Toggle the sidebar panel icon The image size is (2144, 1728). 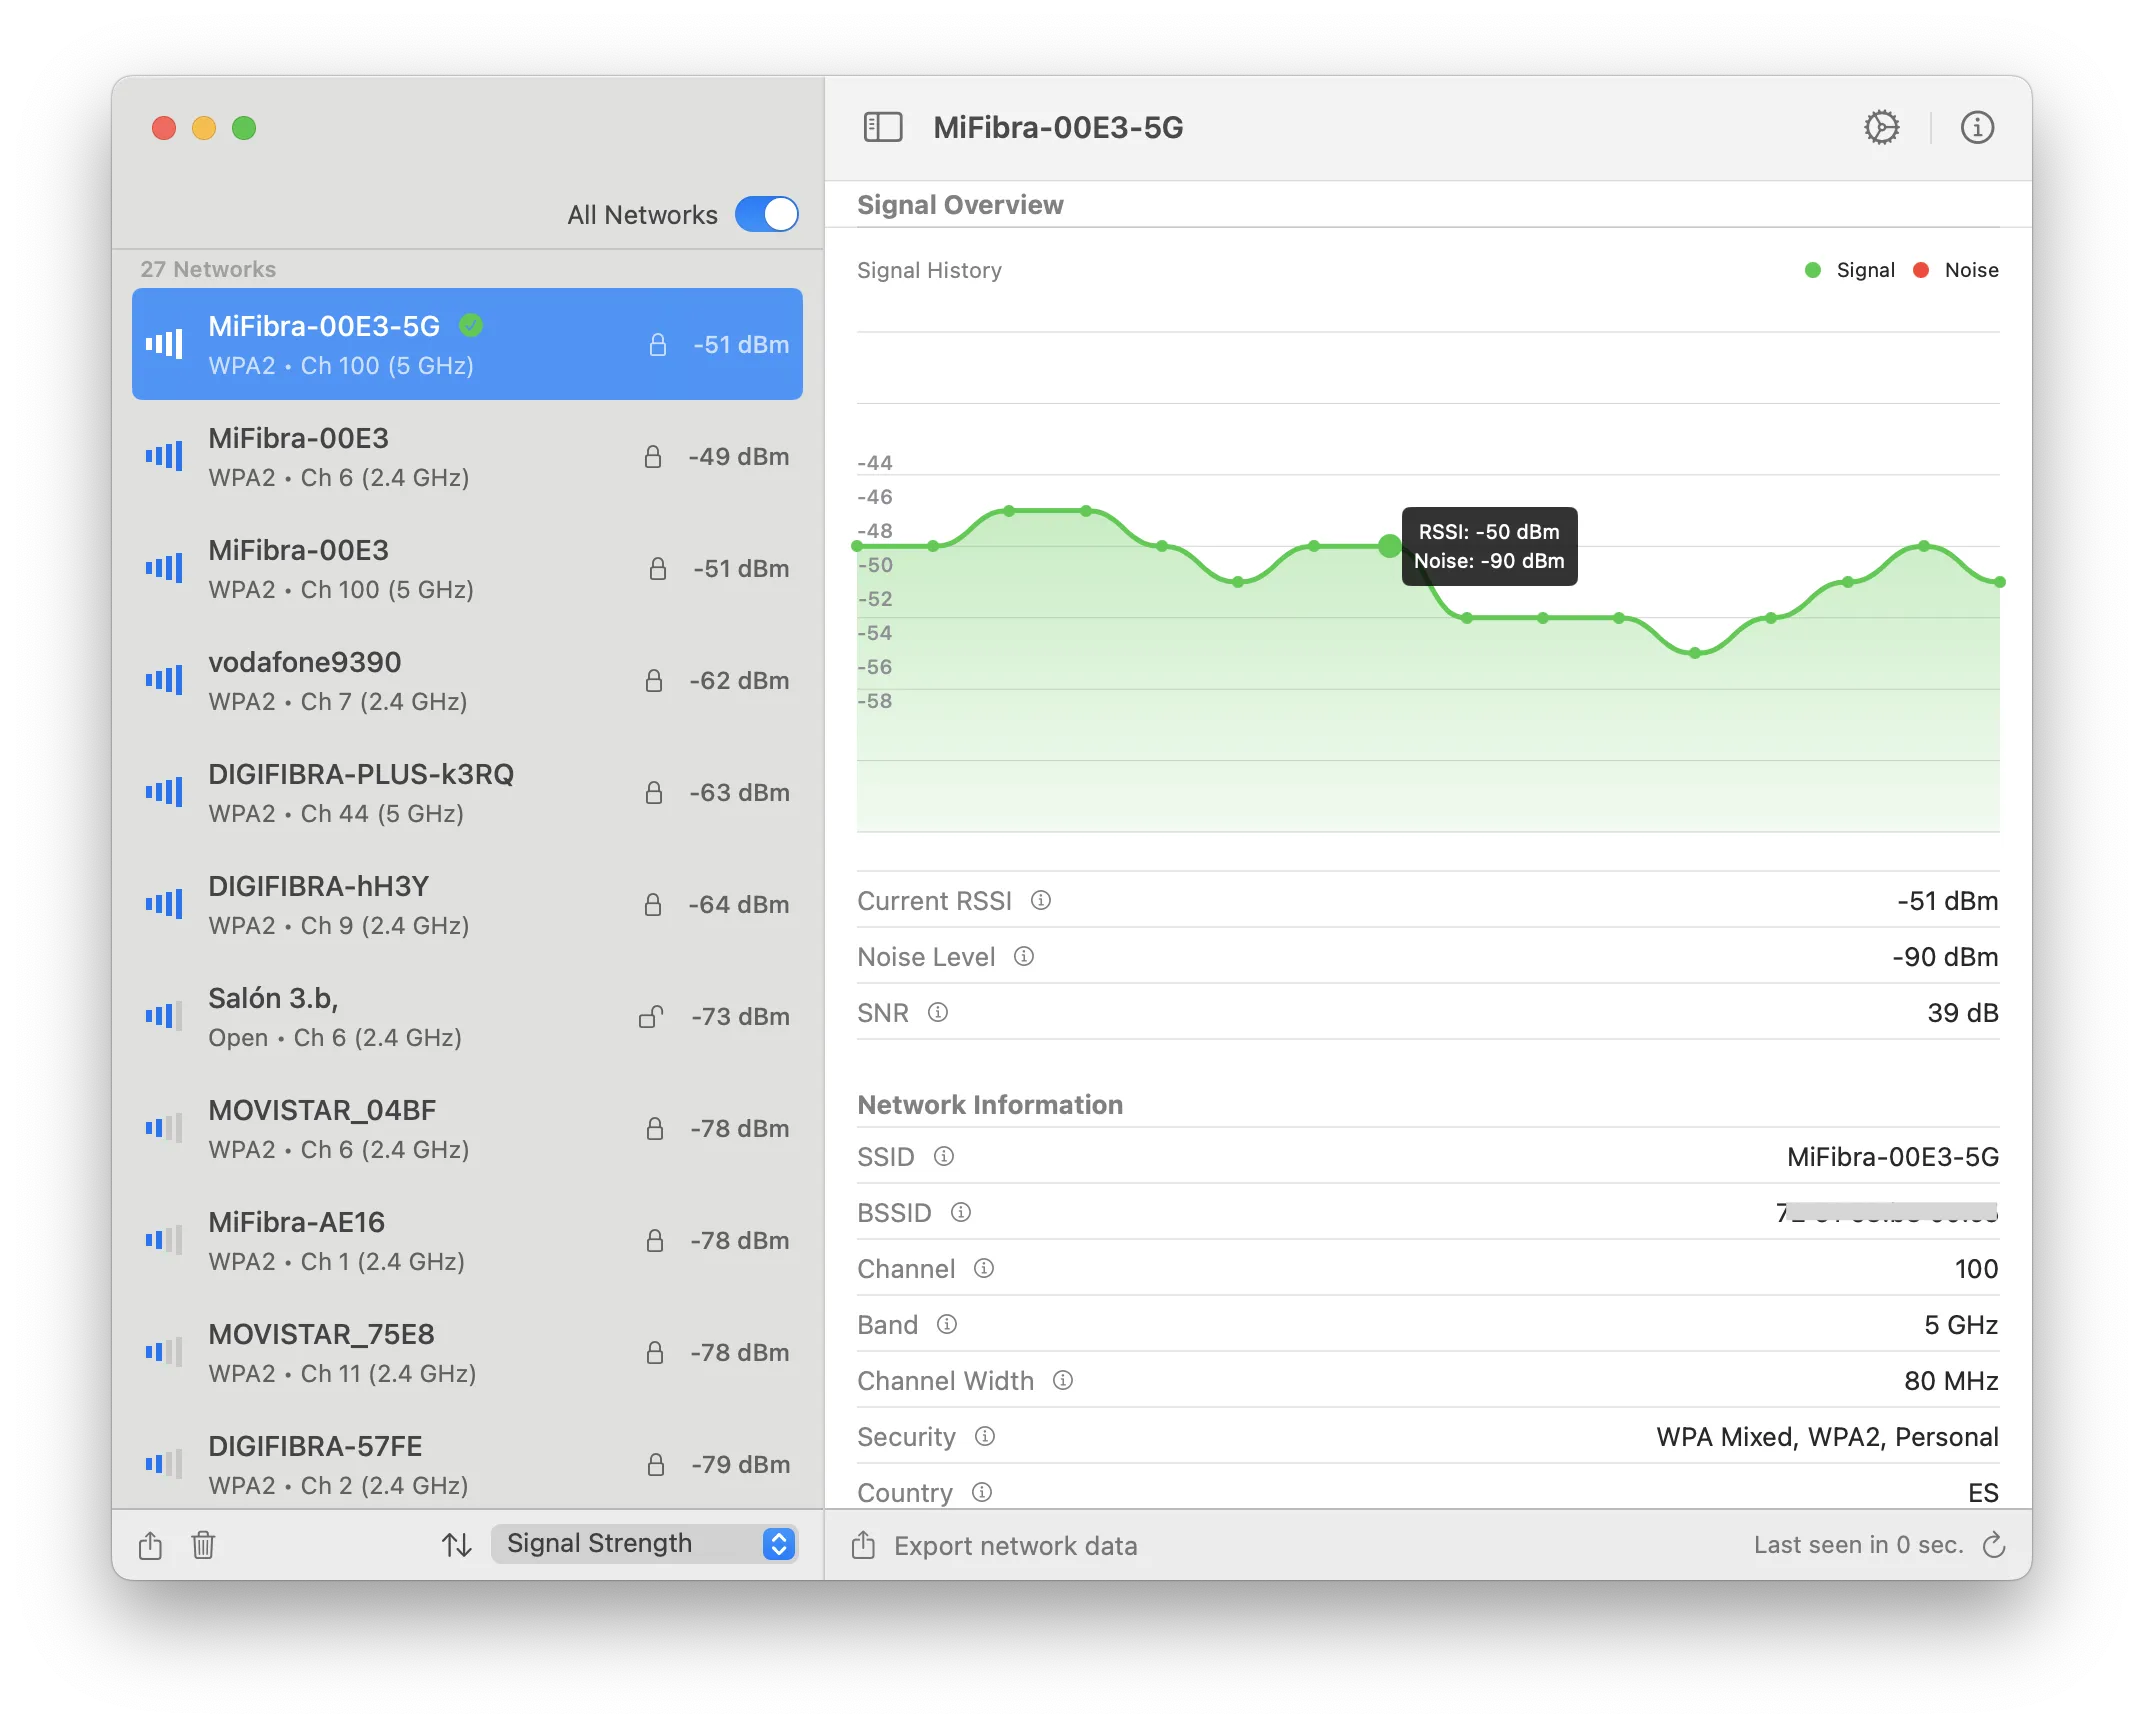click(x=882, y=127)
